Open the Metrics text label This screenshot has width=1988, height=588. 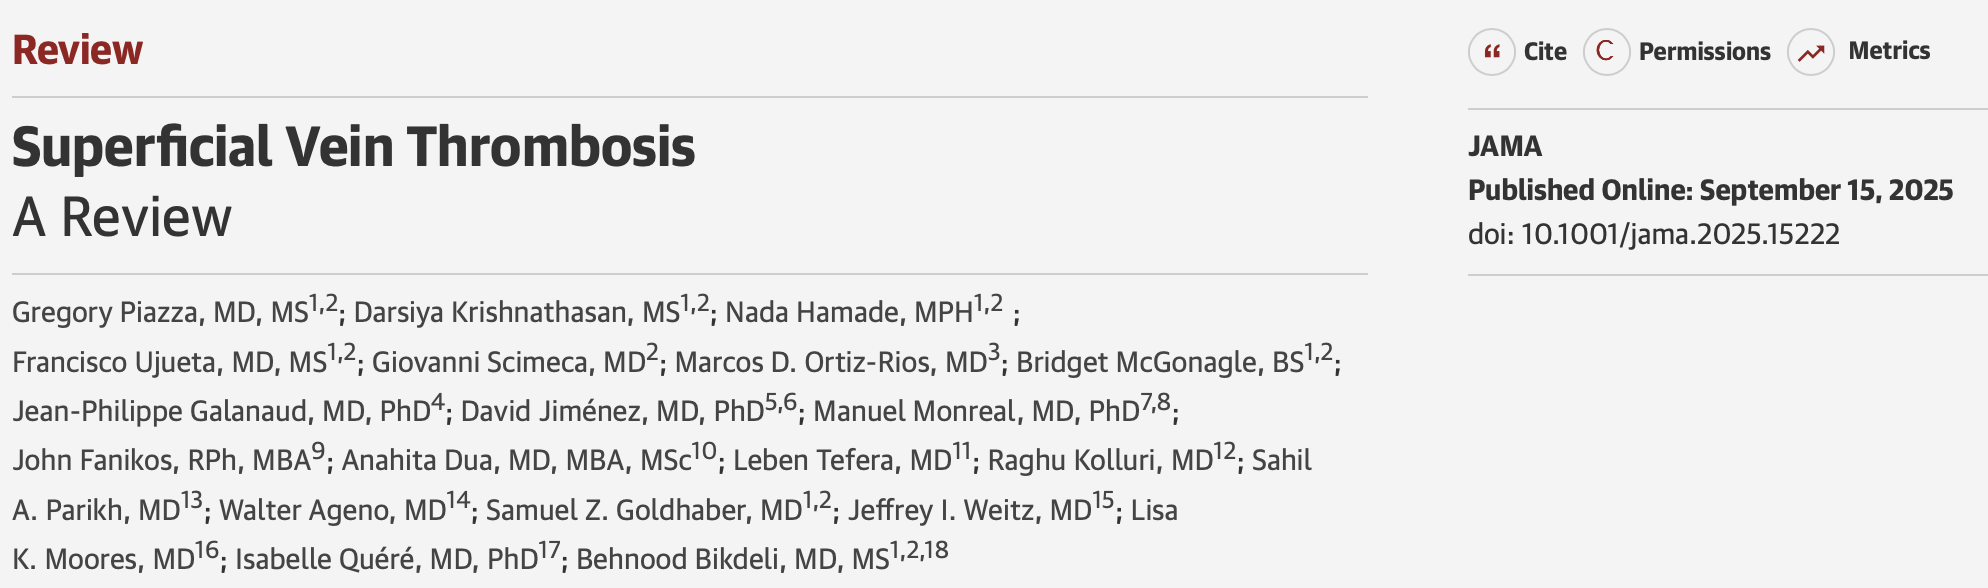1889,51
